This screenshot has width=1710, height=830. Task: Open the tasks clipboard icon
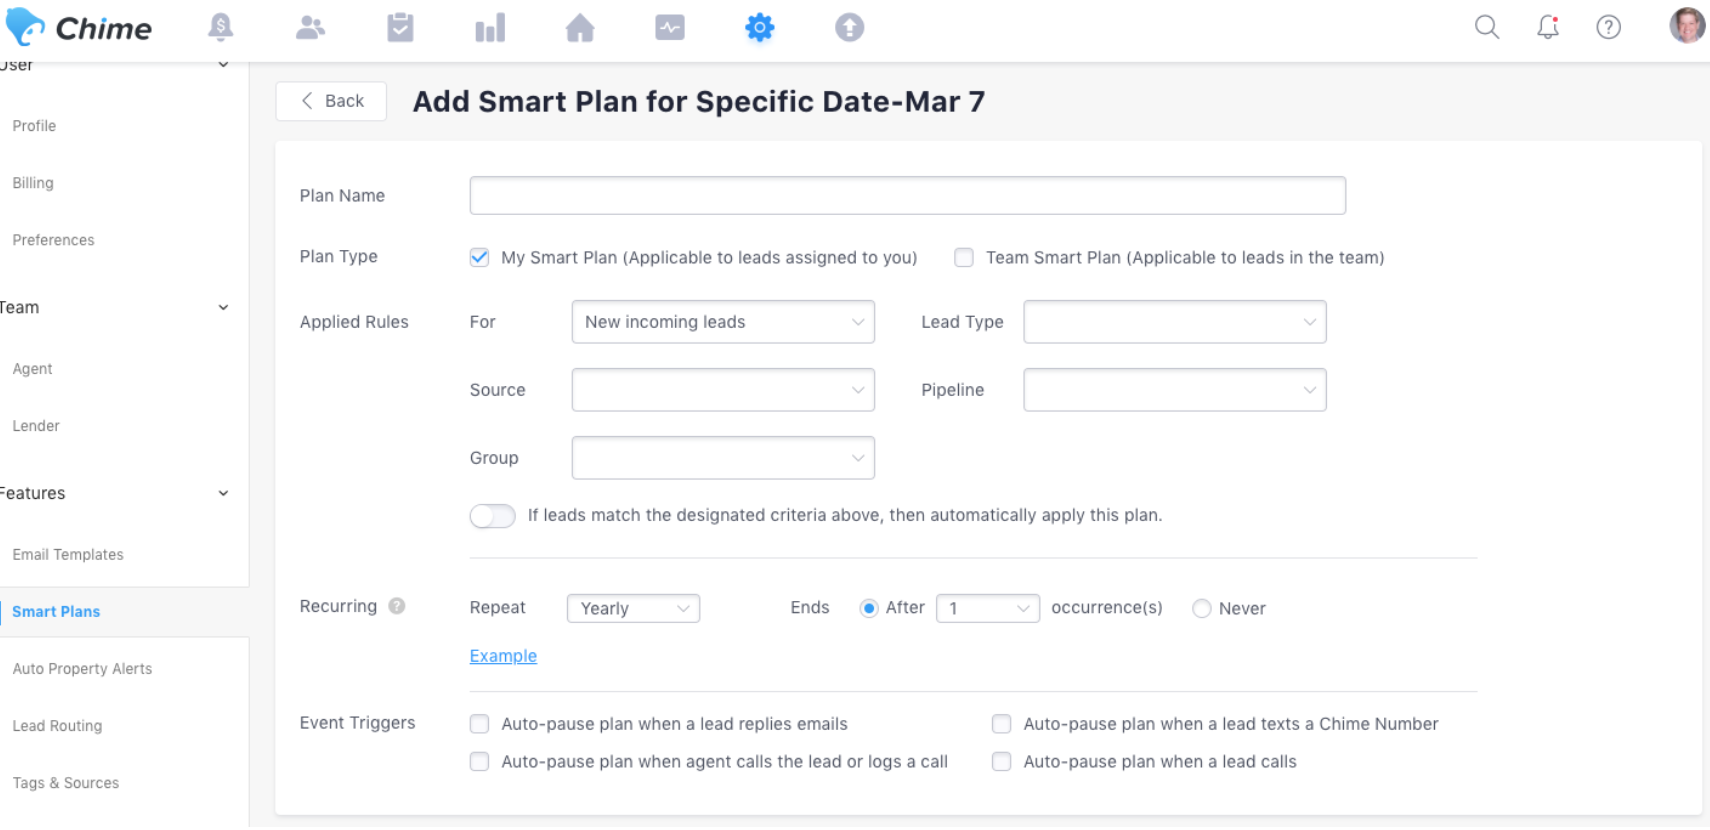pyautogui.click(x=400, y=27)
